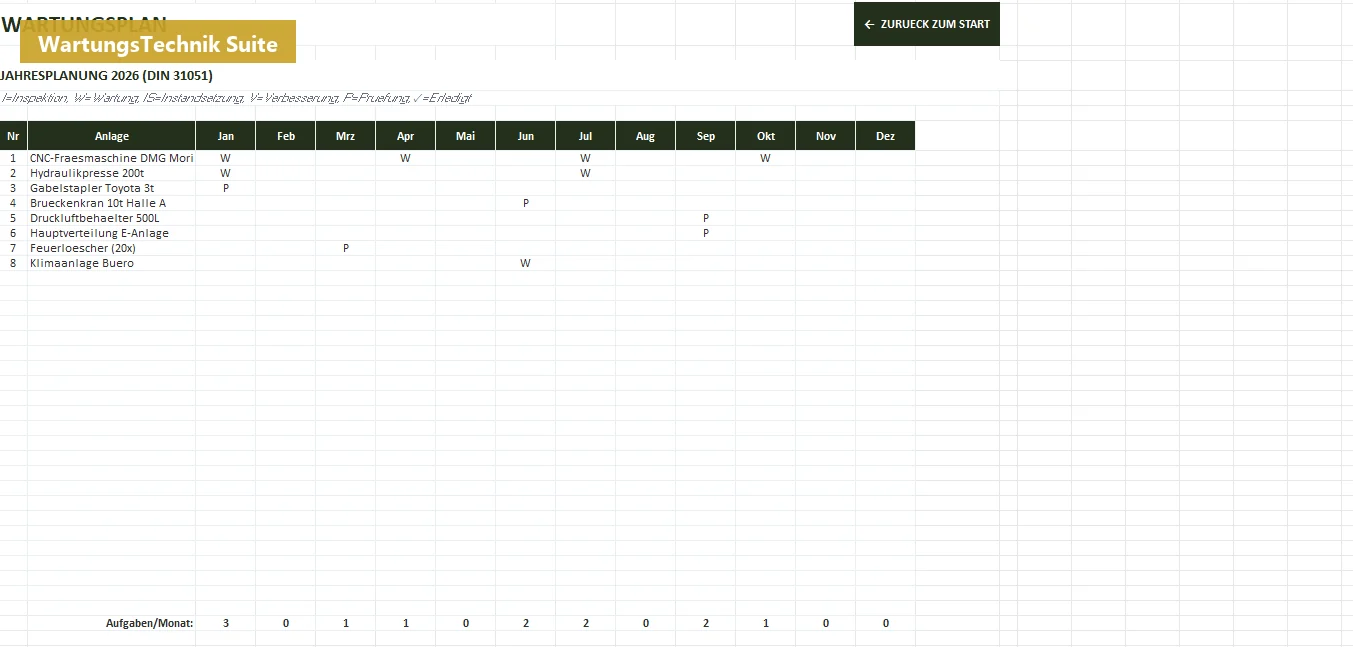The width and height of the screenshot is (1353, 647).
Task: Choose the Apr month header
Action: (406, 136)
